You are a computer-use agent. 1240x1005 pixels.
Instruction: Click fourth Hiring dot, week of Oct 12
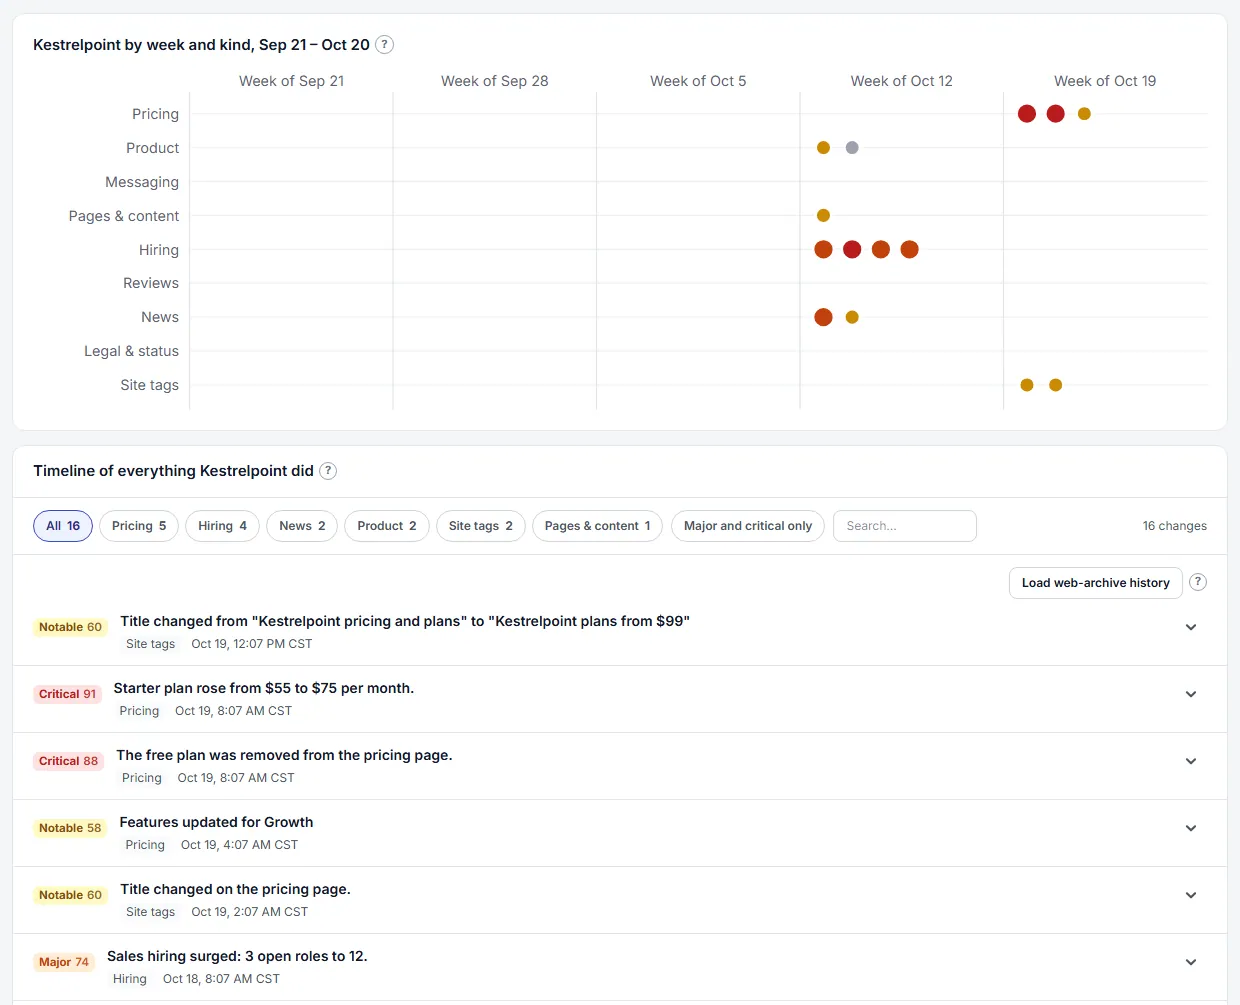(x=909, y=249)
